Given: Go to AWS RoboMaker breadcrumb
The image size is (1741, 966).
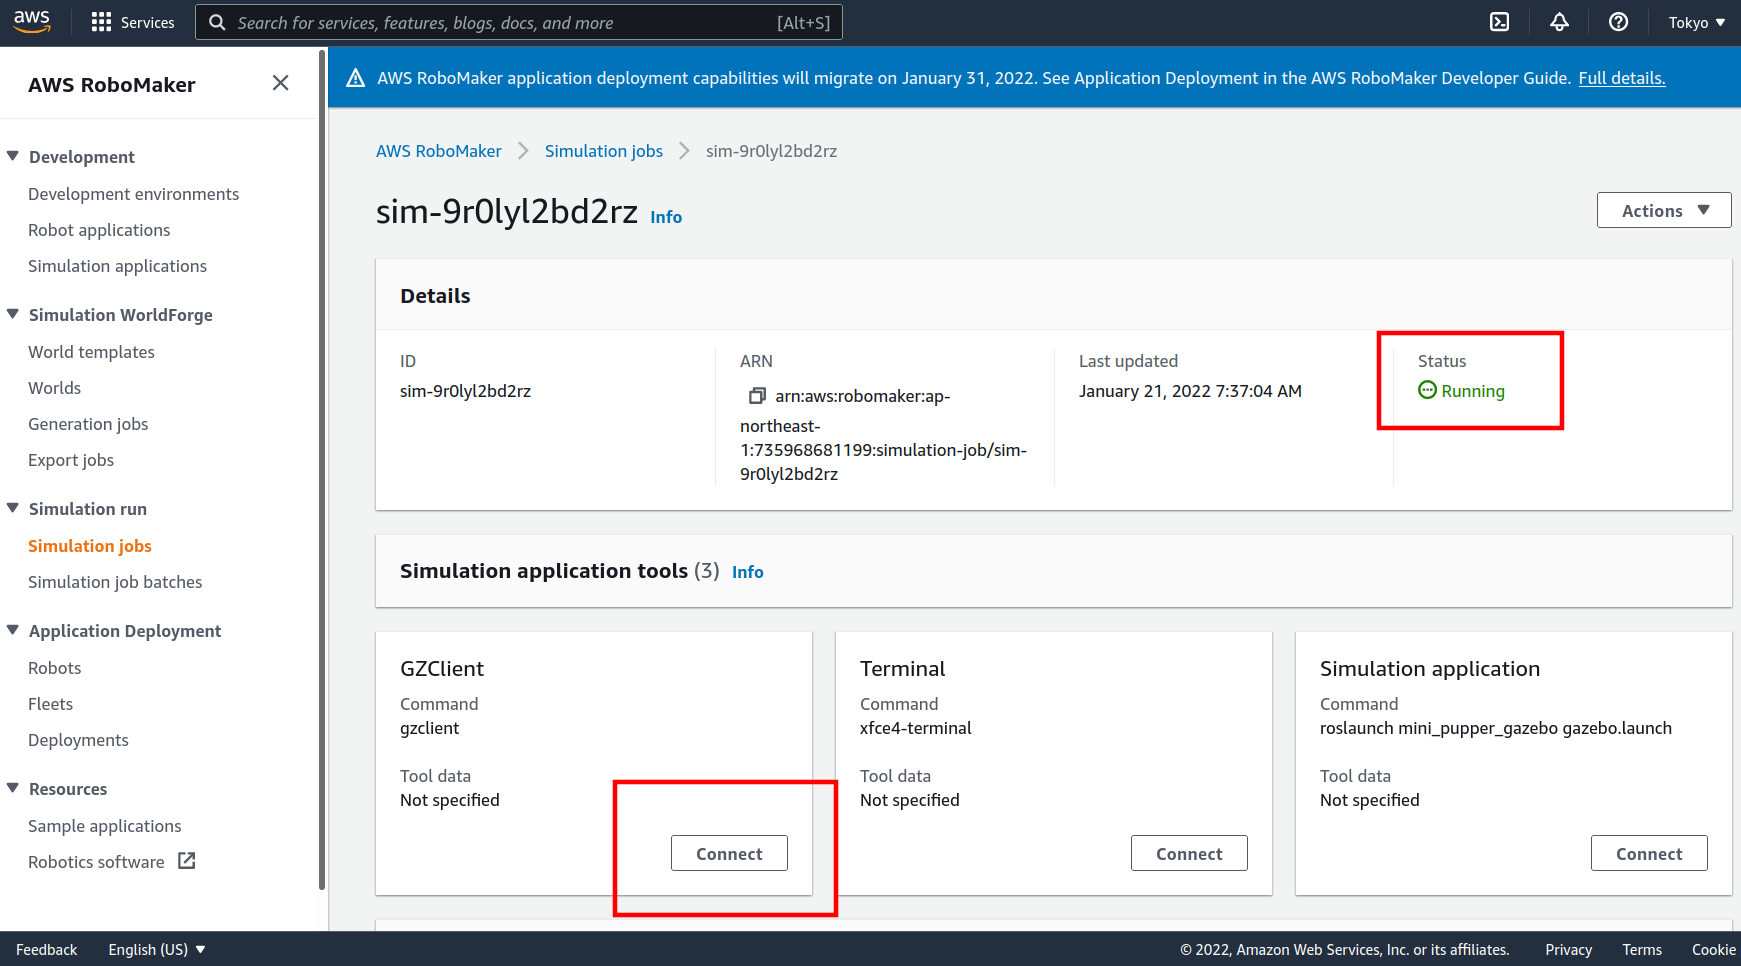Looking at the screenshot, I should (x=439, y=151).
